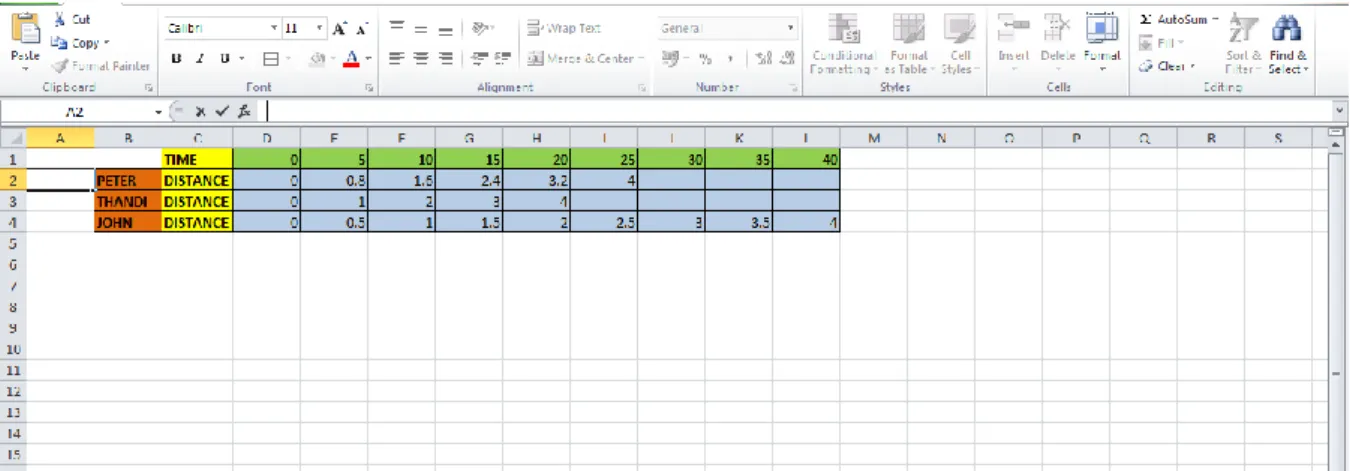
Task: Select column M header
Action: coord(874,138)
